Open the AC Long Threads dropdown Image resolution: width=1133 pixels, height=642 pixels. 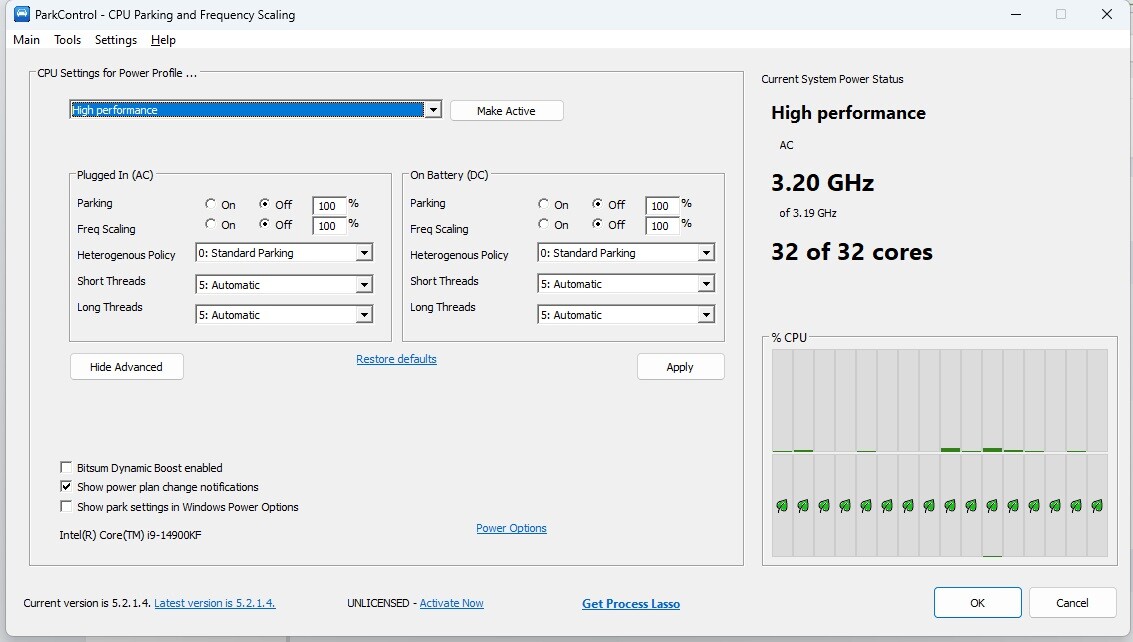click(x=364, y=315)
